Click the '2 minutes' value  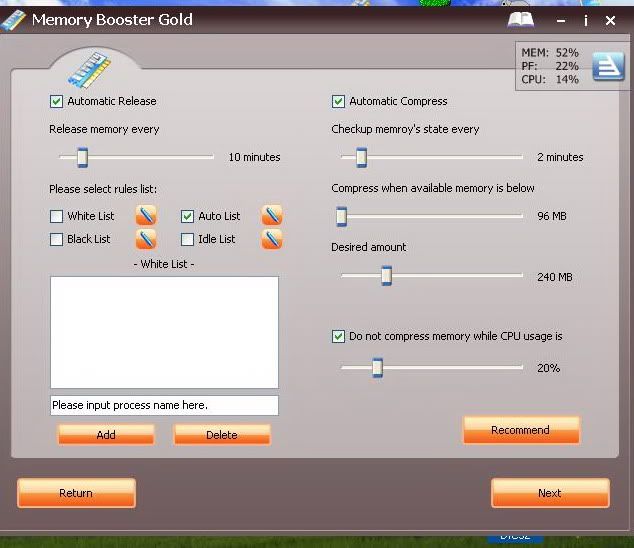(560, 157)
